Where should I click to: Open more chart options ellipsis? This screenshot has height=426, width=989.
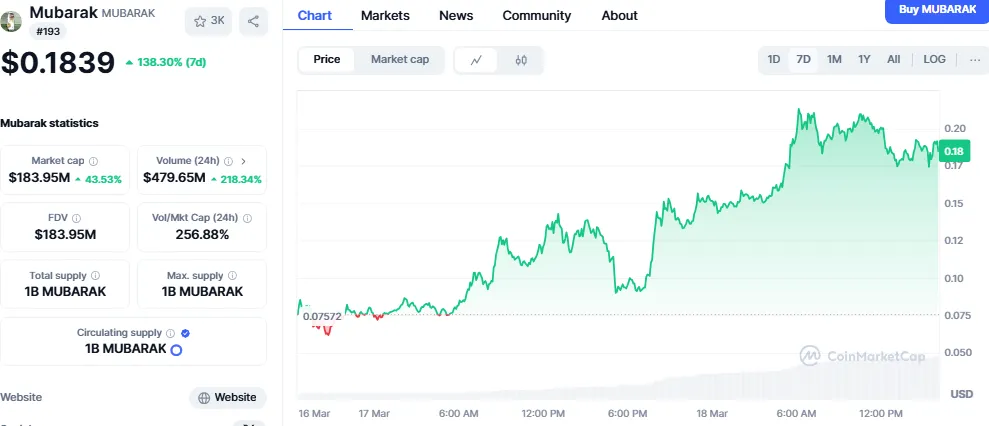click(x=974, y=59)
